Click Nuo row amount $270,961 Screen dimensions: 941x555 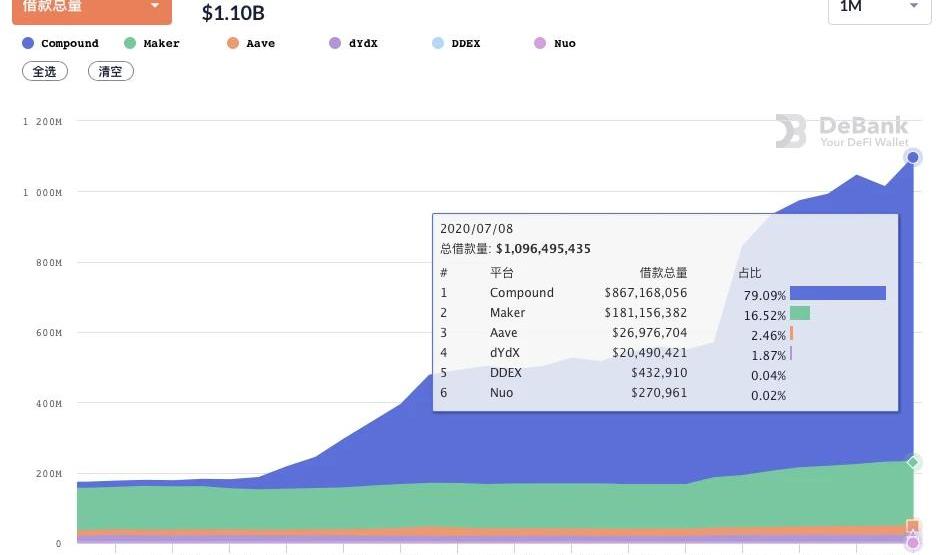point(659,392)
